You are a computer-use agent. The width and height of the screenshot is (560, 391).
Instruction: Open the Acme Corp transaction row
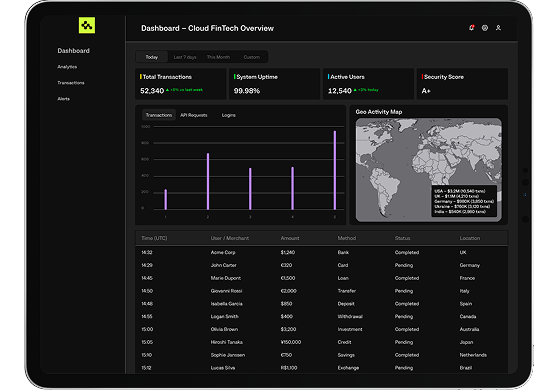pos(321,252)
